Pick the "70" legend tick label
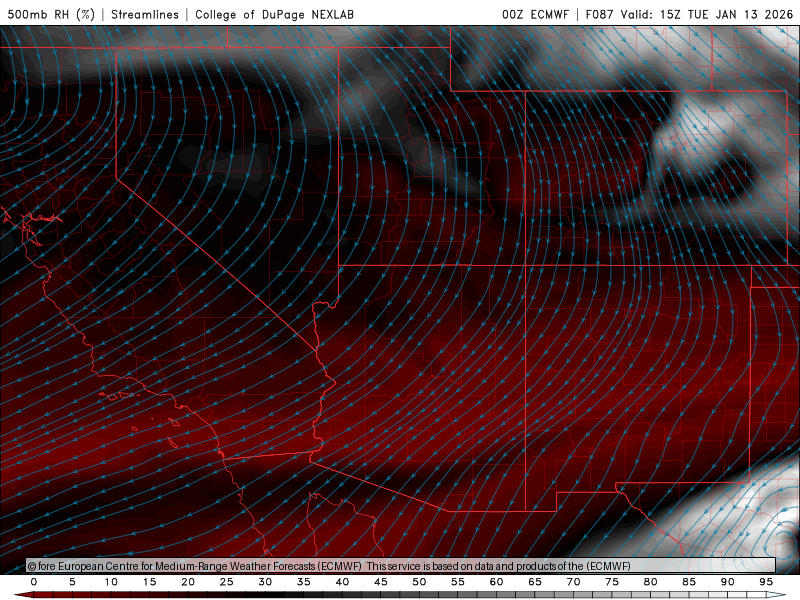The width and height of the screenshot is (800, 600). pyautogui.click(x=573, y=582)
